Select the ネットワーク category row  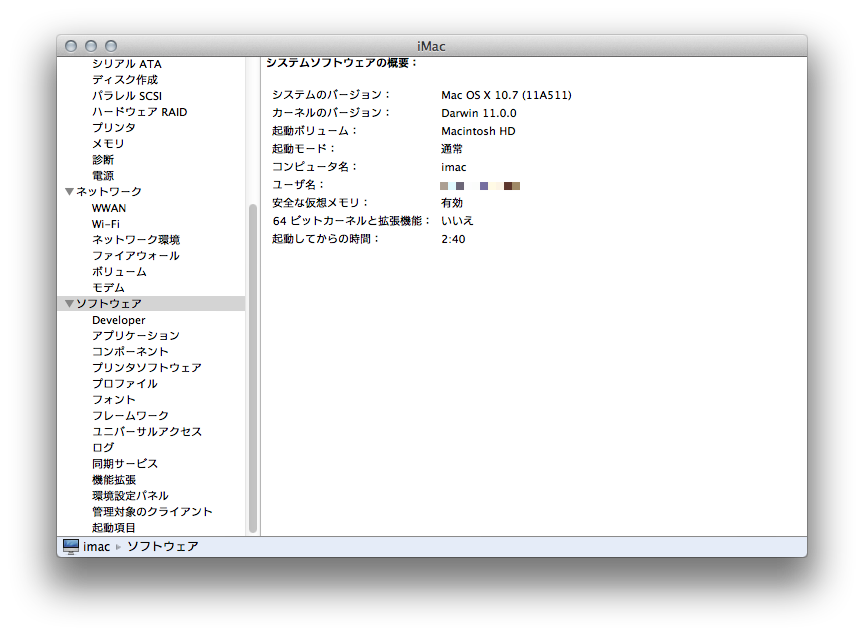(151, 192)
